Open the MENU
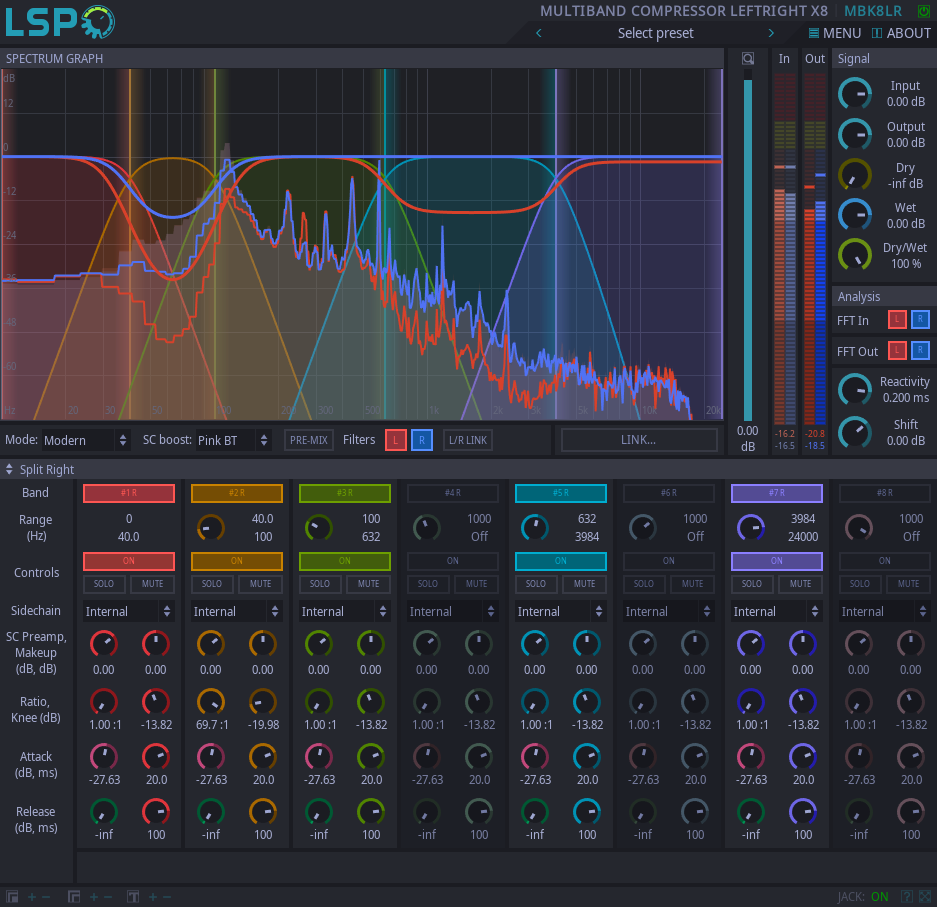 point(835,33)
